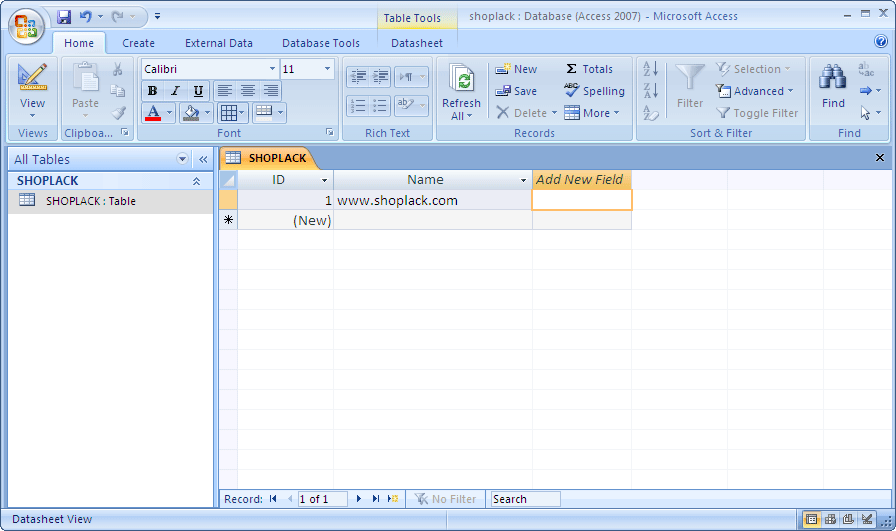The image size is (896, 531).
Task: Go to next record navigation arrow
Action: [x=358, y=499]
